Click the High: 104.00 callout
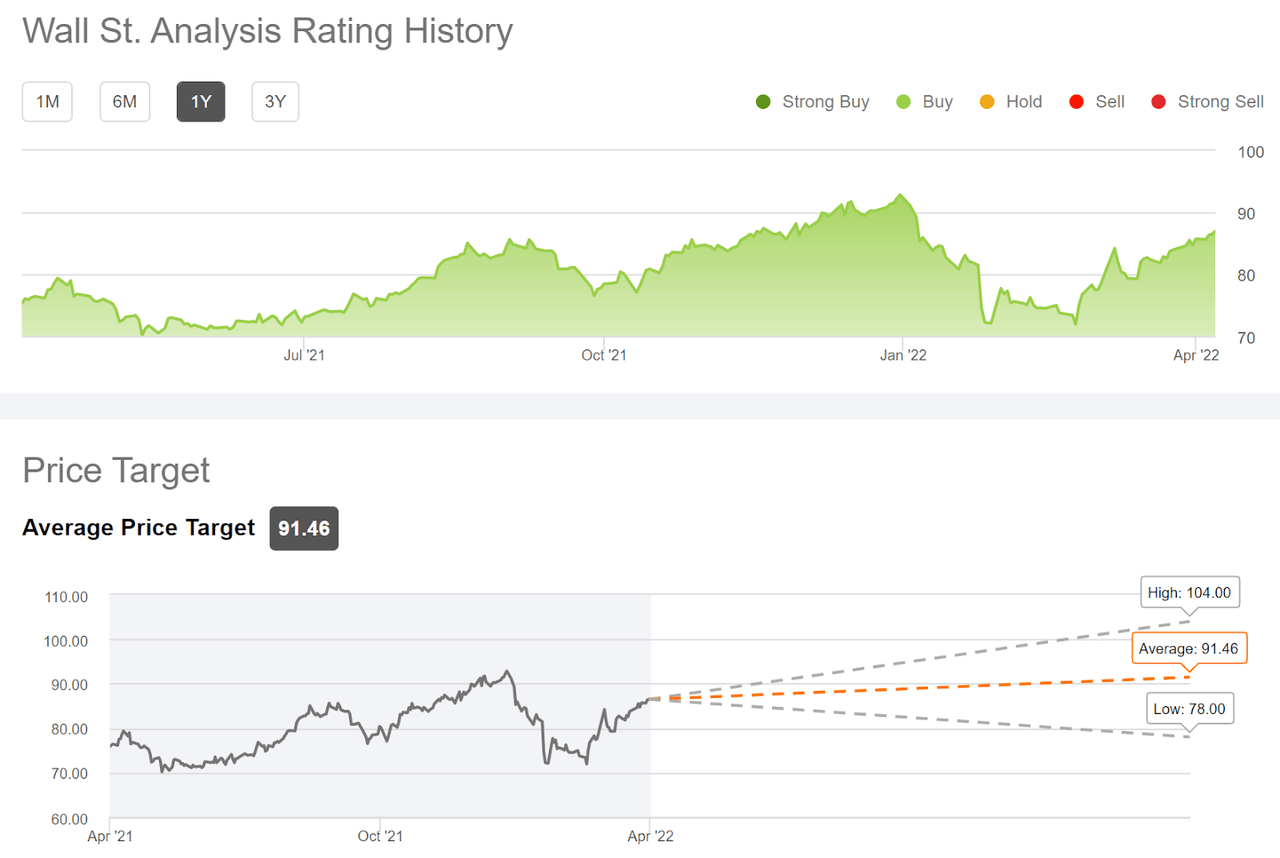The width and height of the screenshot is (1280, 858). point(1190,593)
